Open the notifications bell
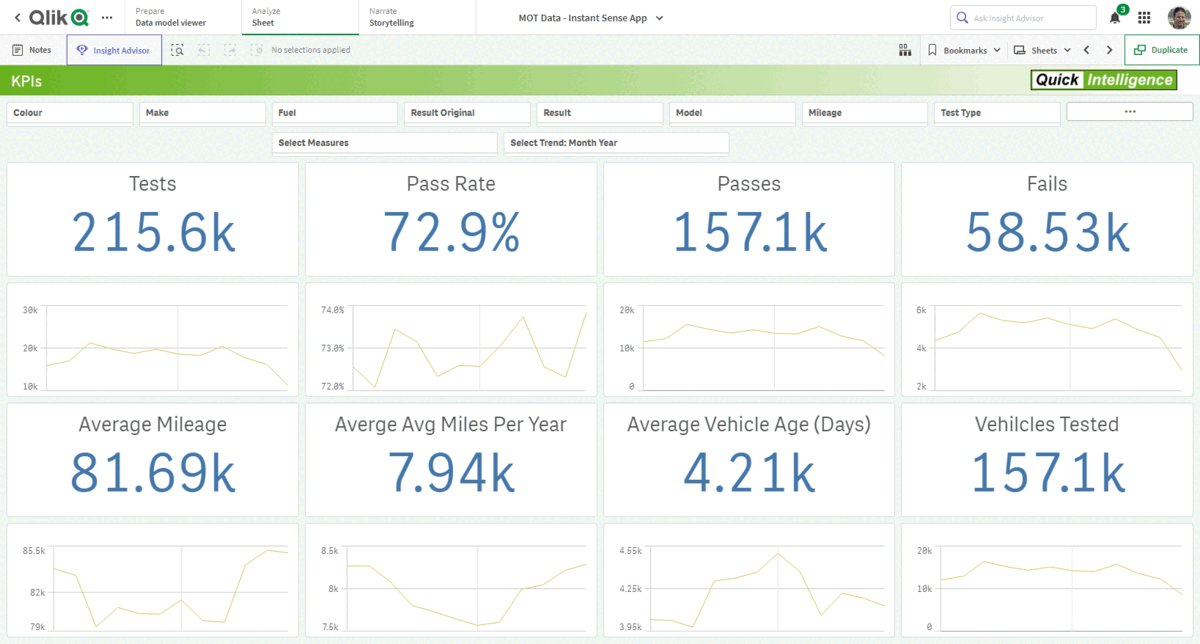The image size is (1200, 644). [x=1115, y=18]
